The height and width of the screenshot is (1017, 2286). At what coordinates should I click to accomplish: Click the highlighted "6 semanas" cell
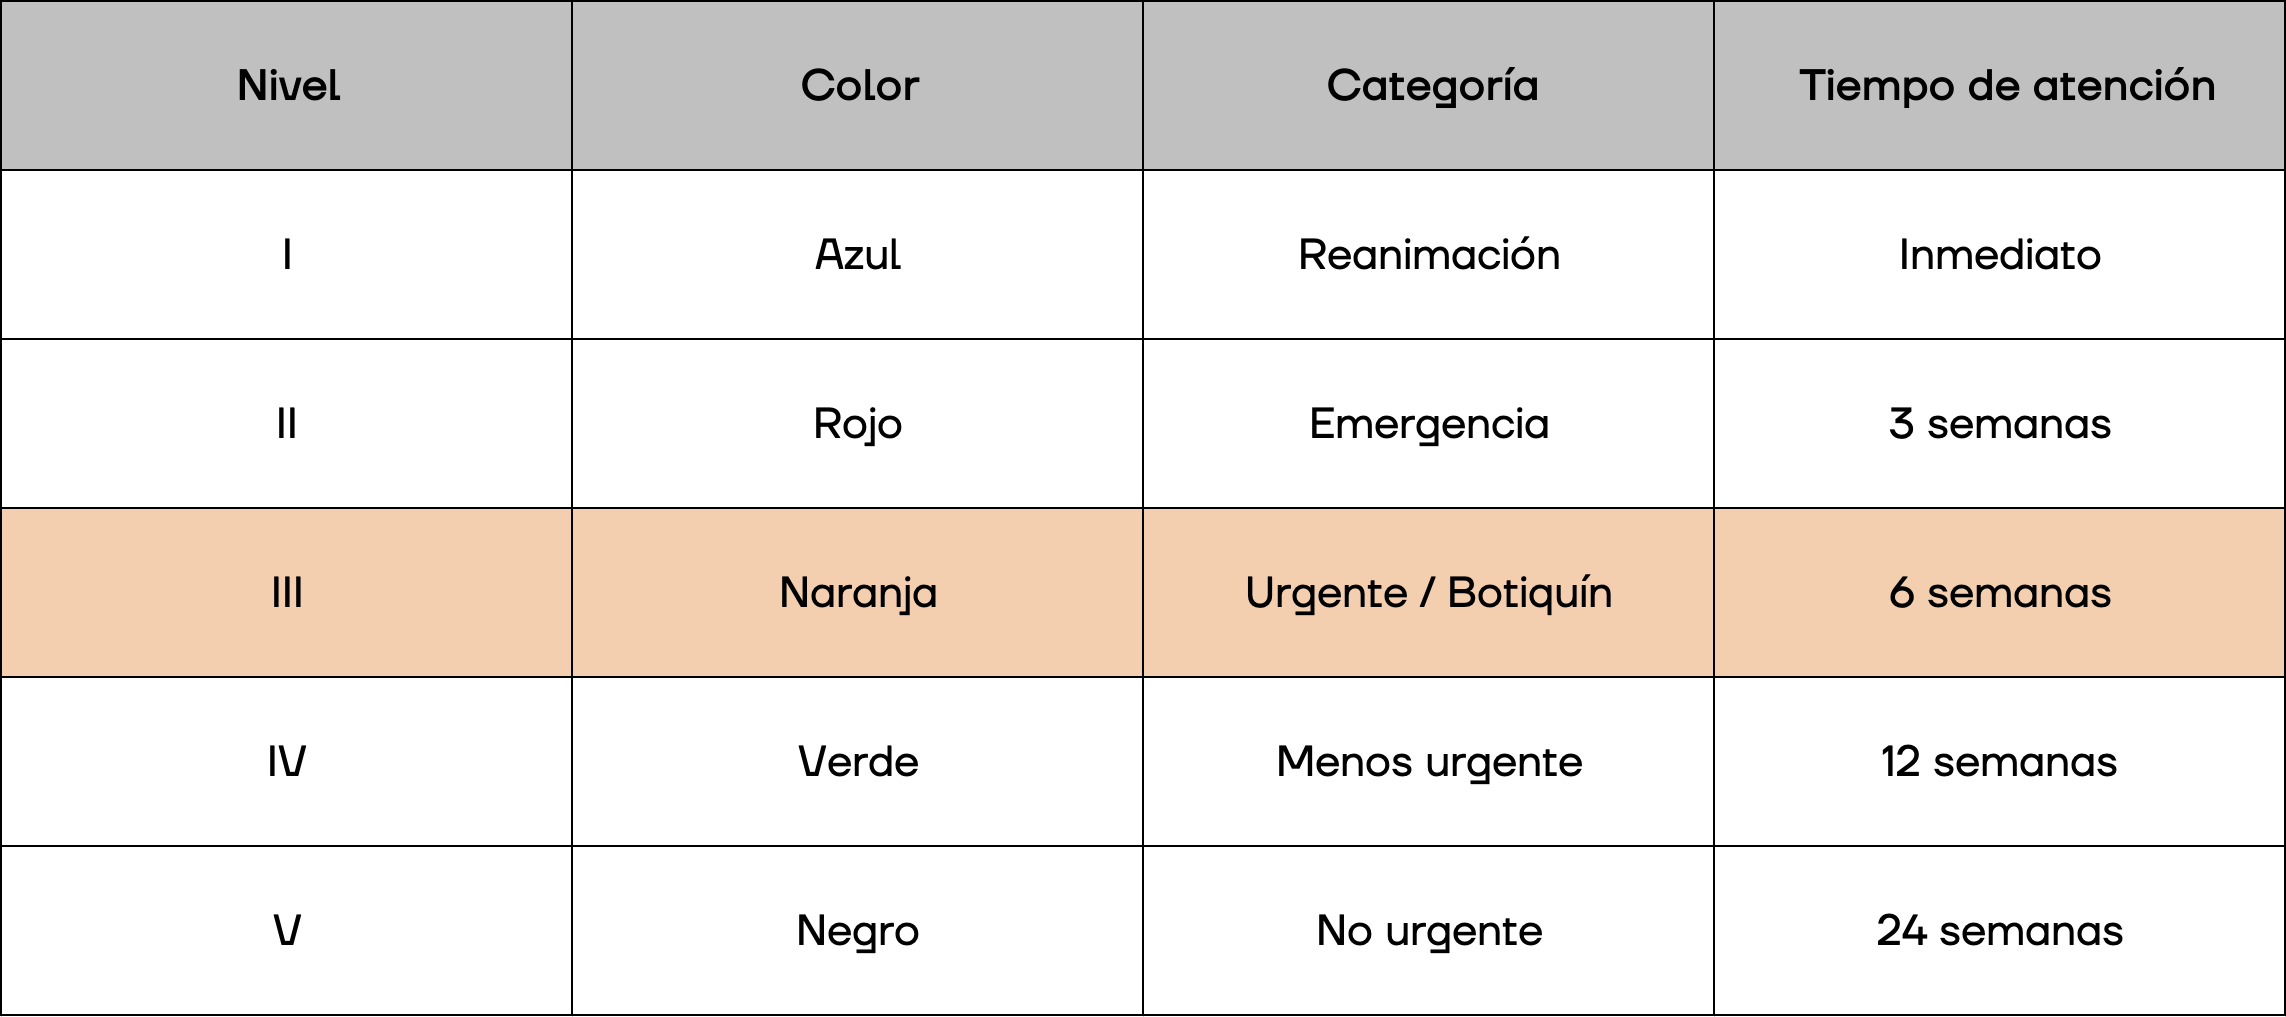click(1999, 593)
